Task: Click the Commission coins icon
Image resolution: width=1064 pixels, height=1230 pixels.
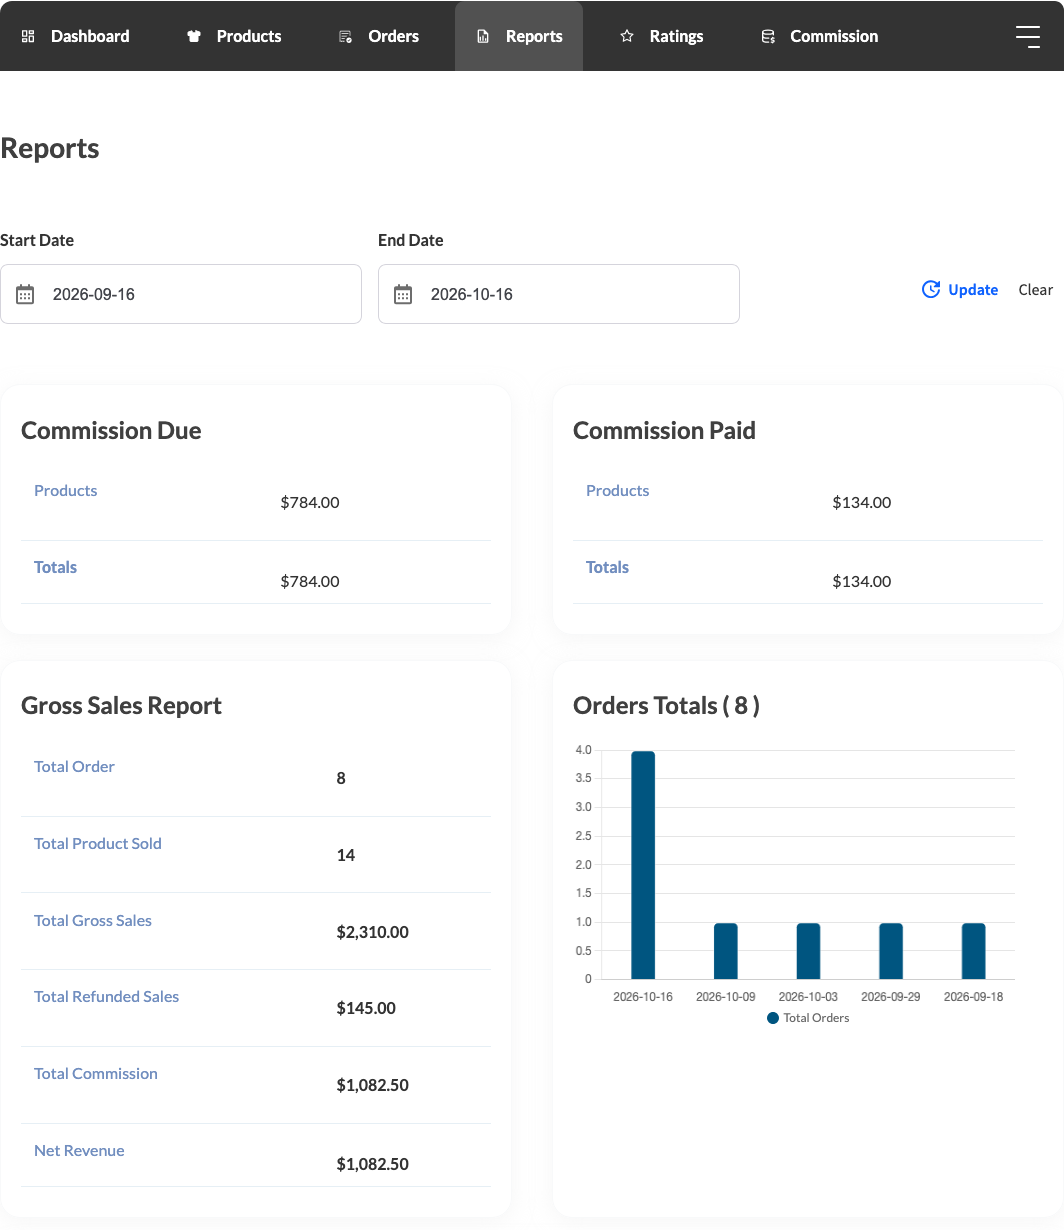Action: (768, 36)
